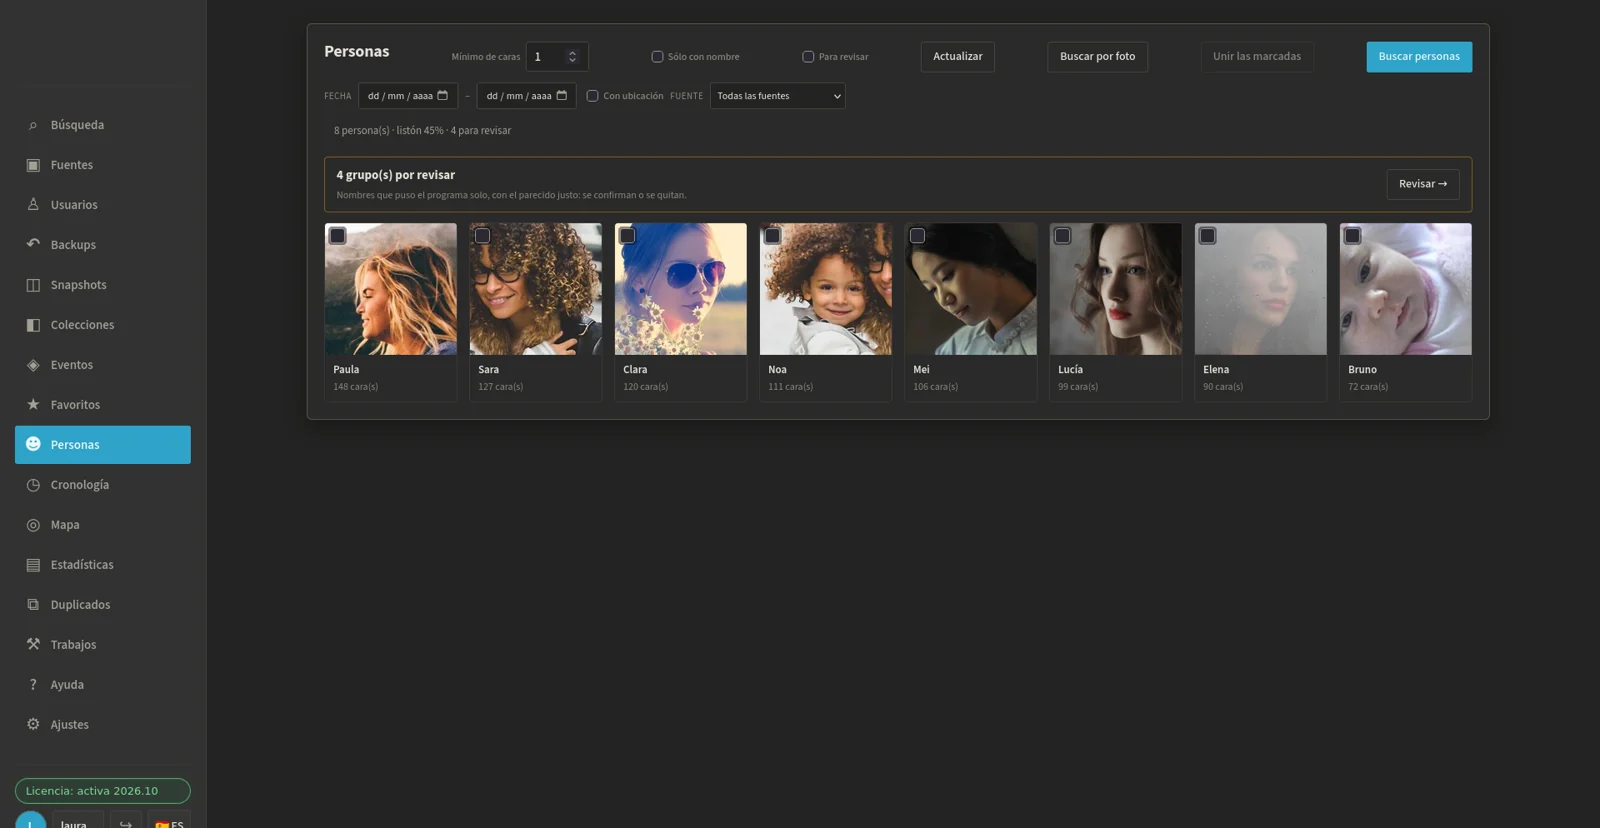Click the Colecciones sidebar icon
1600x828 pixels.
33,325
